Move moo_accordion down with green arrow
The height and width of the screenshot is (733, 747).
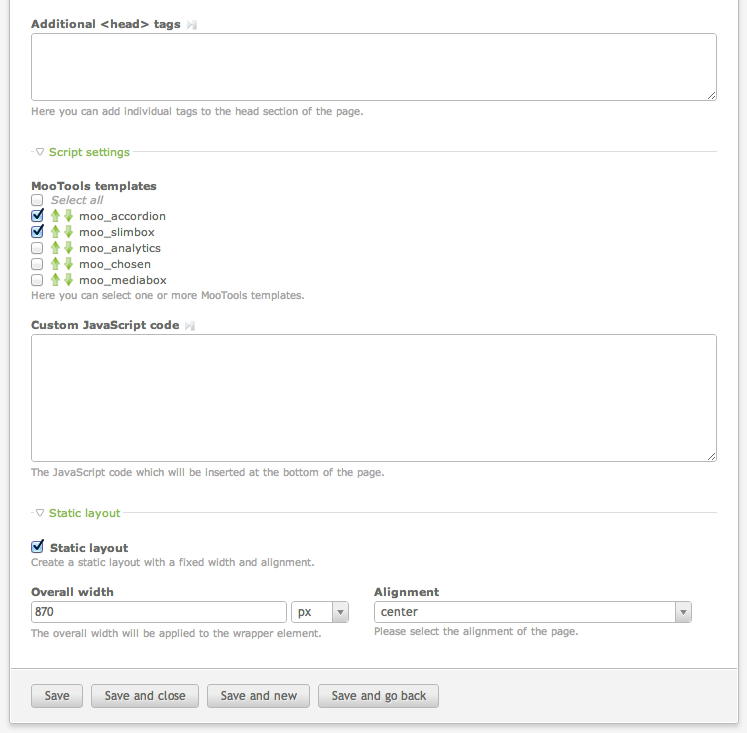pos(69,216)
